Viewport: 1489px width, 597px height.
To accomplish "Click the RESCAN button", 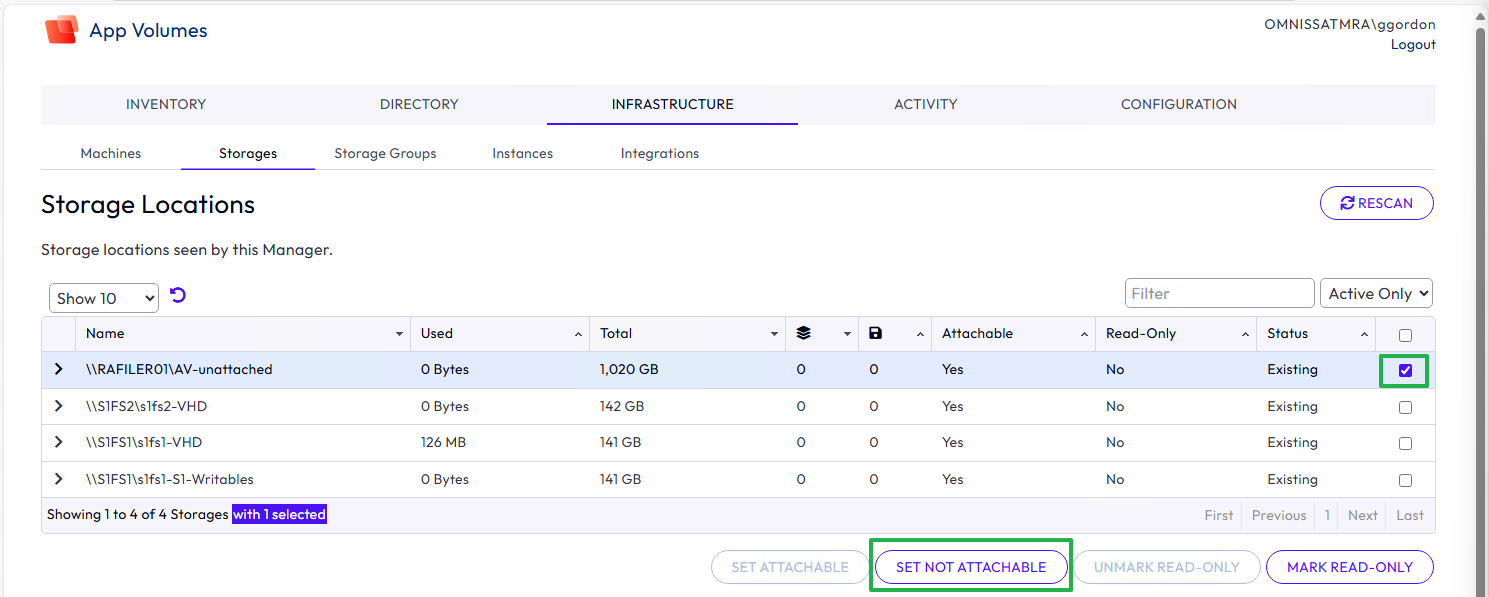I will click(1377, 203).
